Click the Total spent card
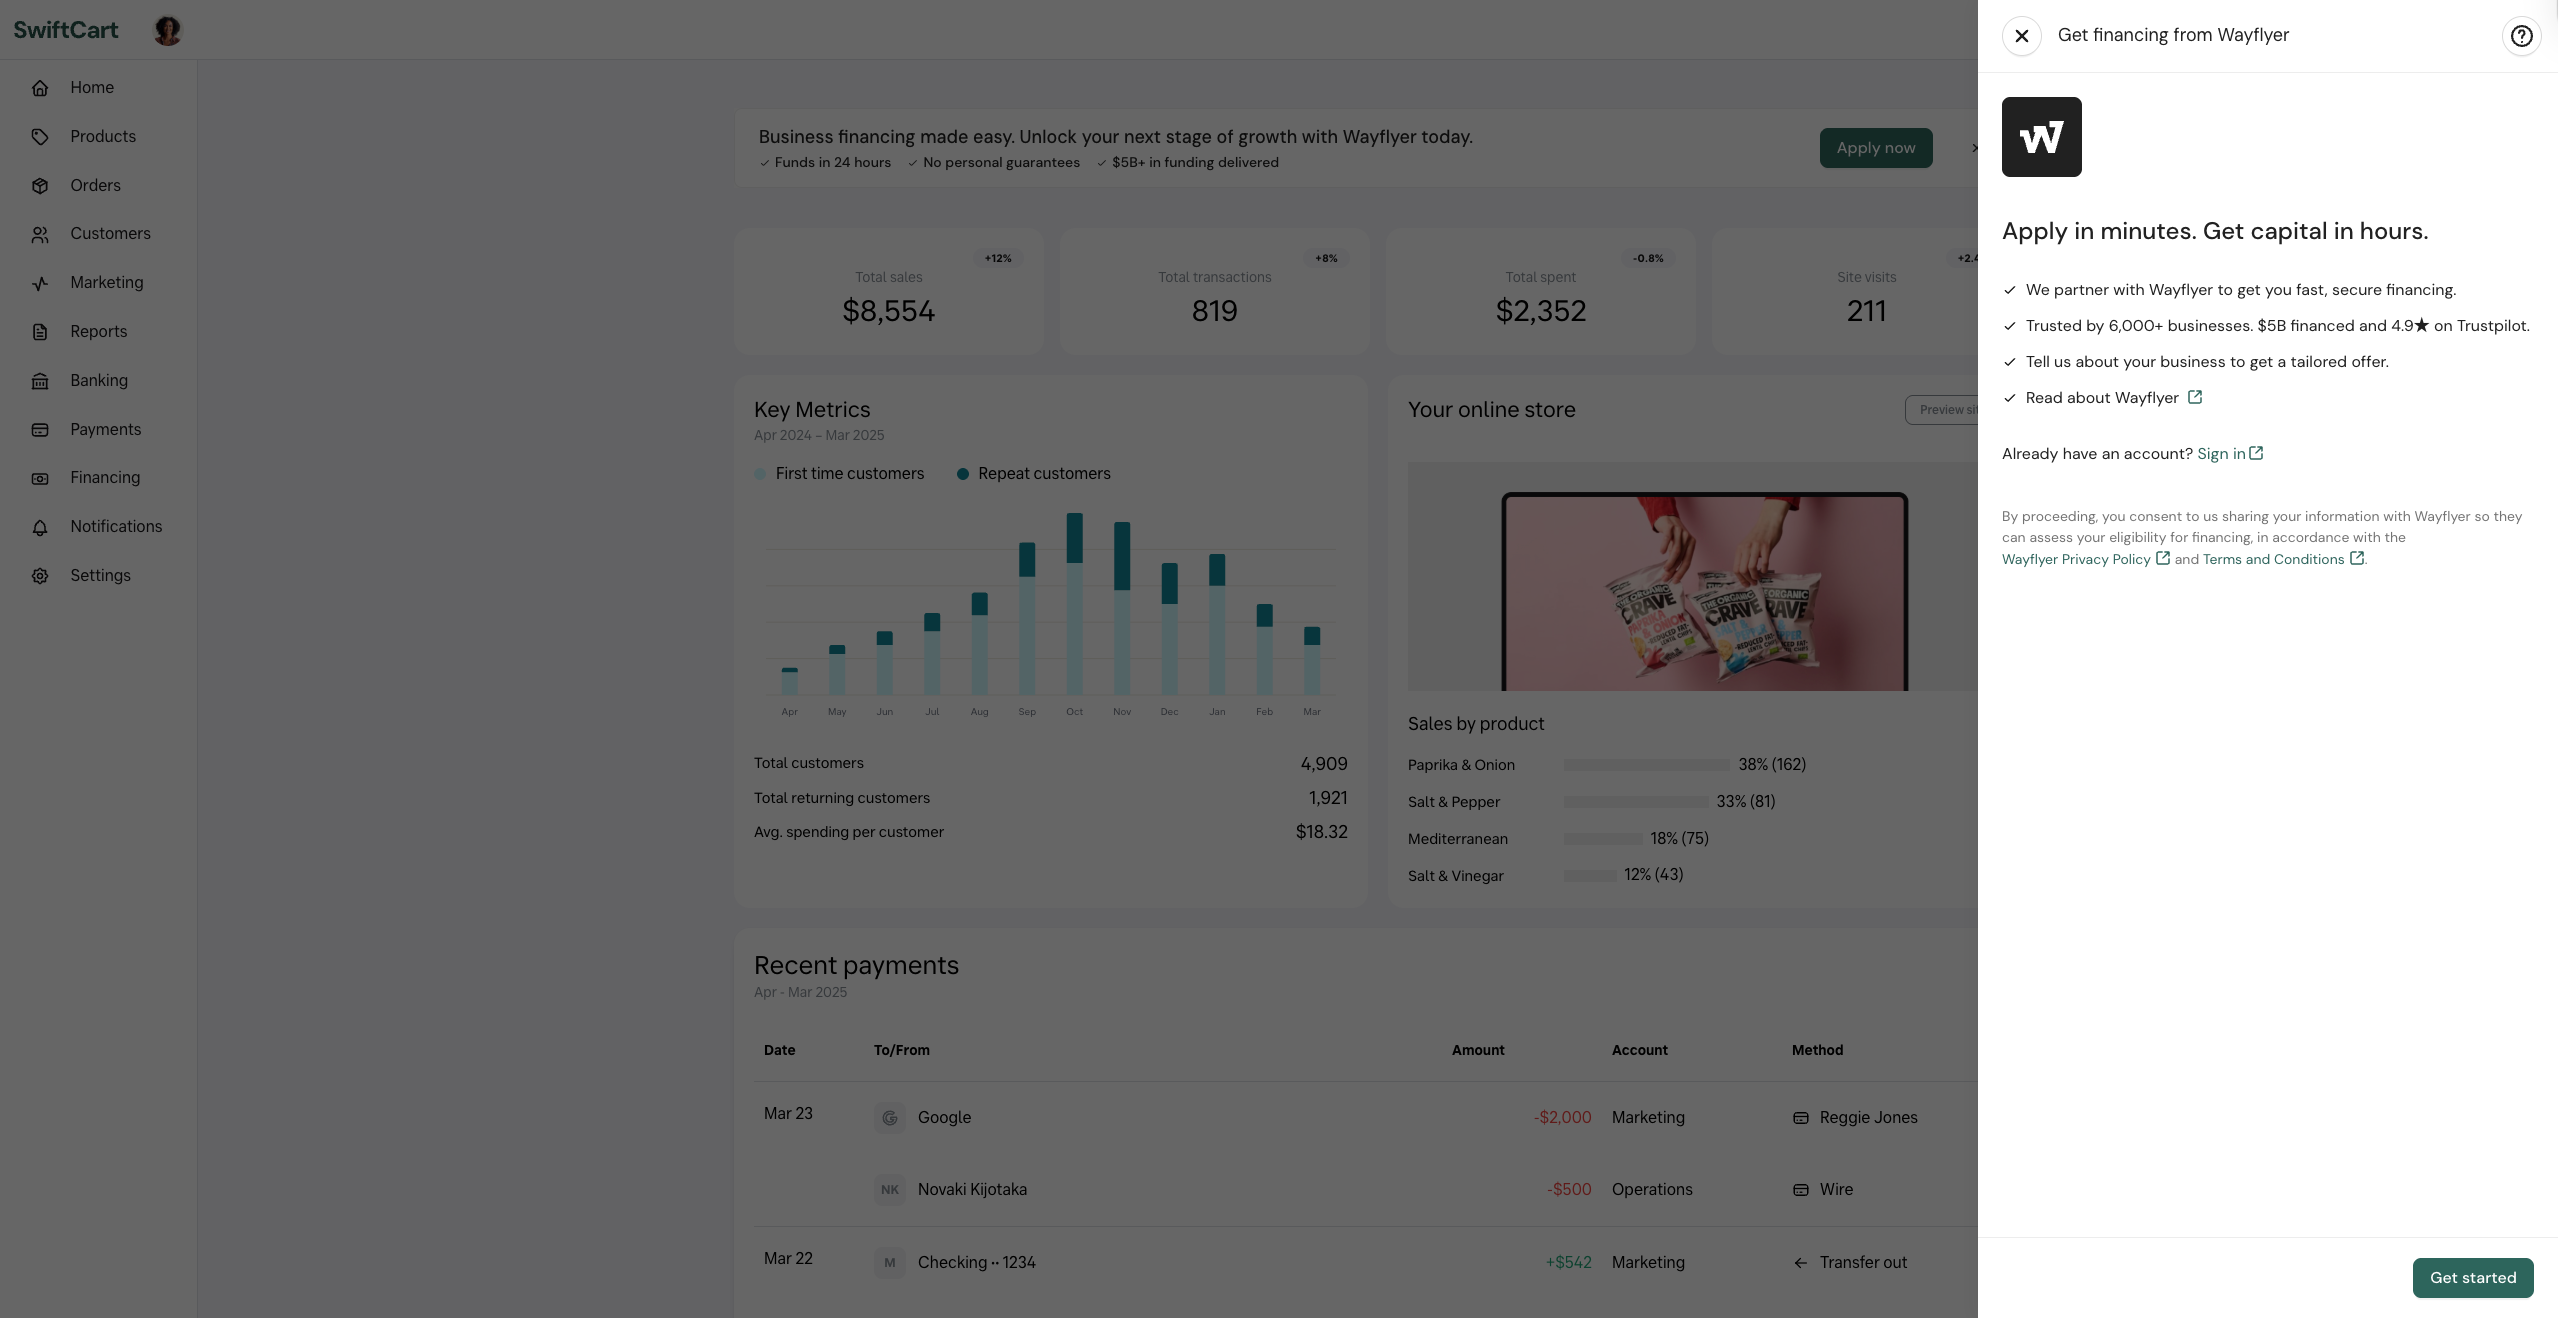This screenshot has height=1318, width=2558. (1541, 291)
